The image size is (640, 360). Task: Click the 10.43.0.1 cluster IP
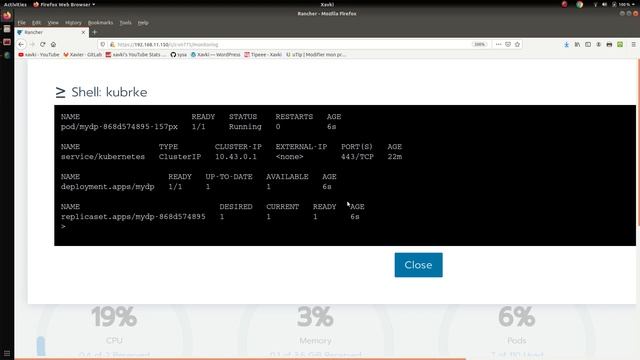(x=236, y=157)
